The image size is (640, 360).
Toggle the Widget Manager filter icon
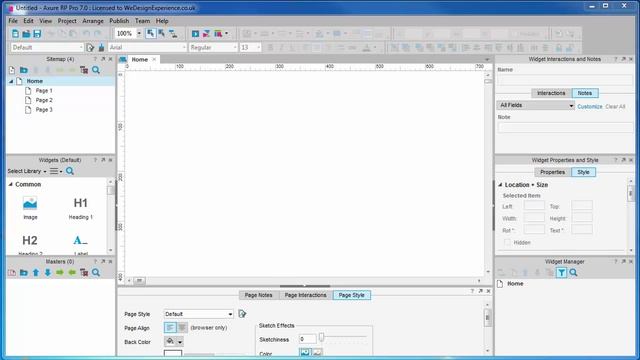point(562,273)
